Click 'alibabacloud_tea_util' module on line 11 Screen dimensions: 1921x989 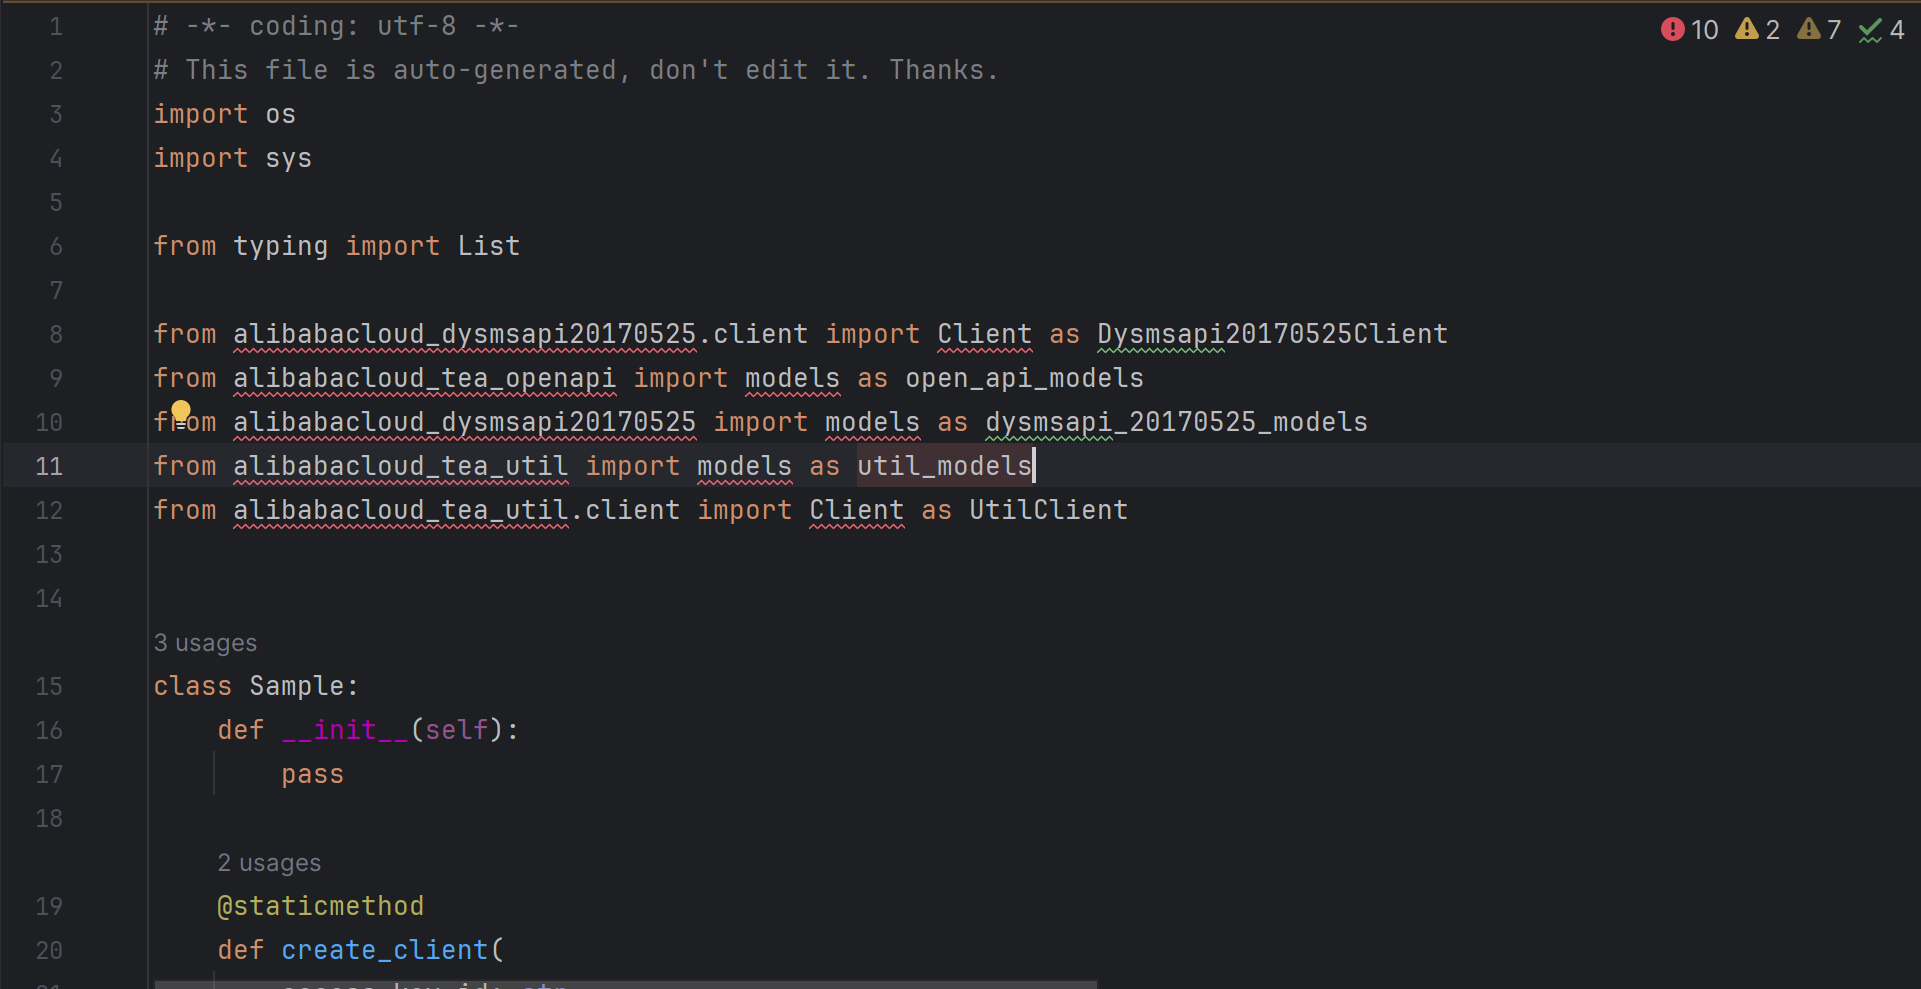pos(400,466)
